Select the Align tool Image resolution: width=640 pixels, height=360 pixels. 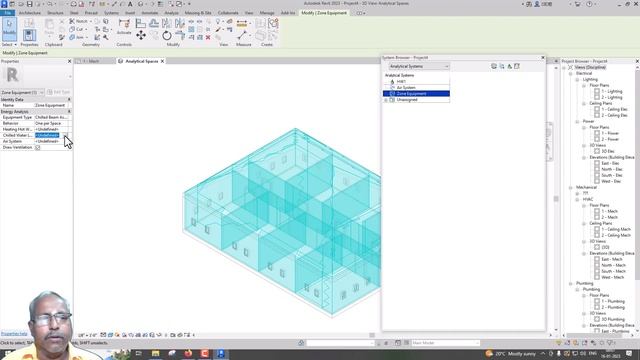140,23
